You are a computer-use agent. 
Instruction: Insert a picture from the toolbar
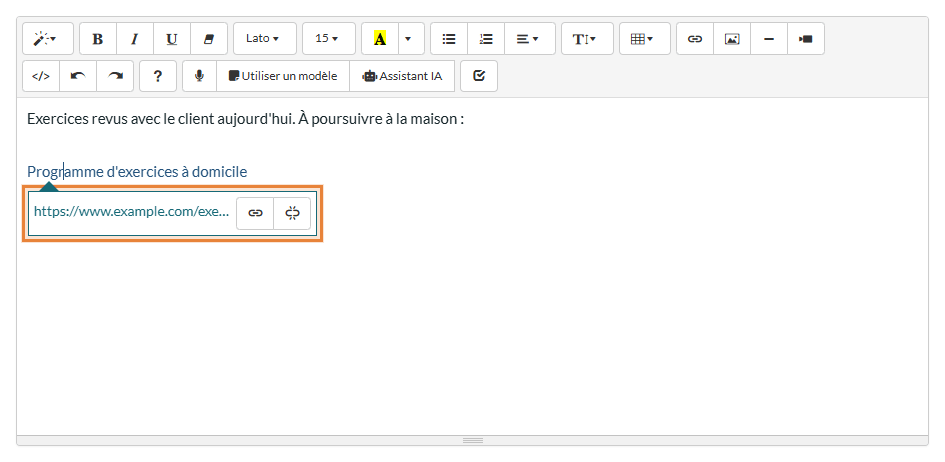732,39
